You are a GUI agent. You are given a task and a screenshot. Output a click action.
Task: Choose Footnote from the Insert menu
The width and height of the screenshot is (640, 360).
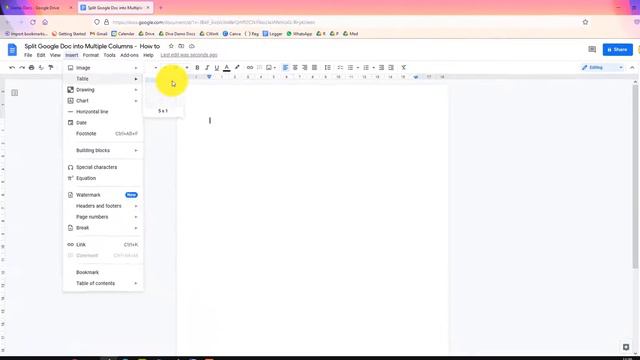click(103, 134)
